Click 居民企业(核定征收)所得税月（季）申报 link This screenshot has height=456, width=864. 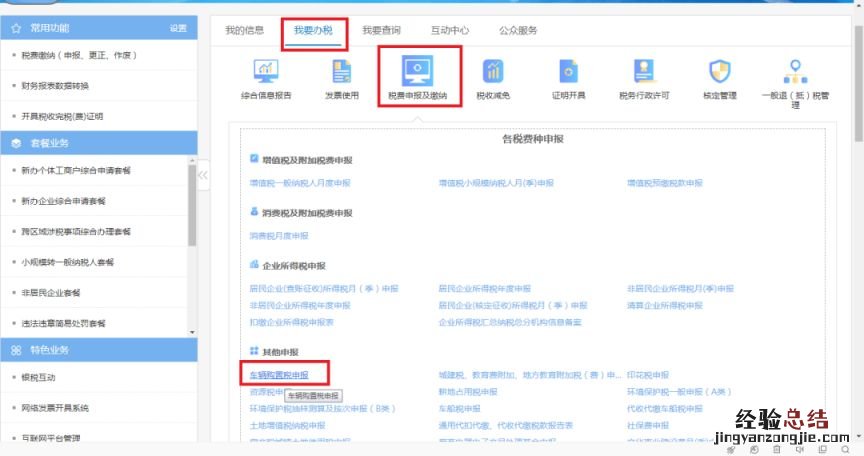point(513,306)
